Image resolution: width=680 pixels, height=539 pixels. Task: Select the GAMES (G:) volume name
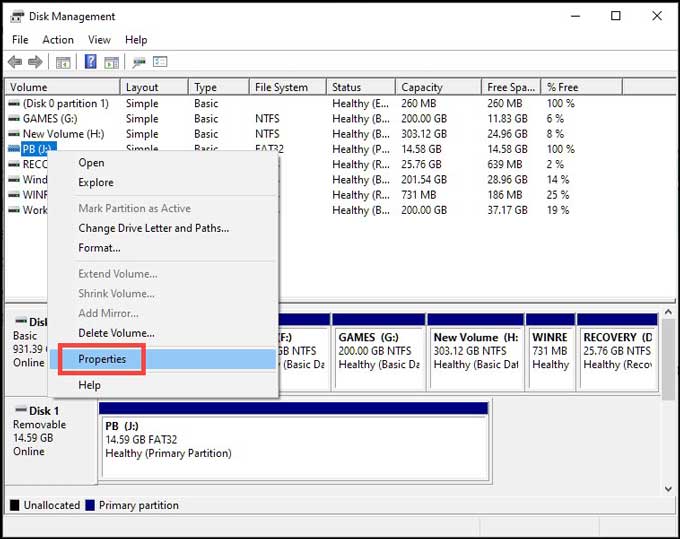tap(50, 119)
